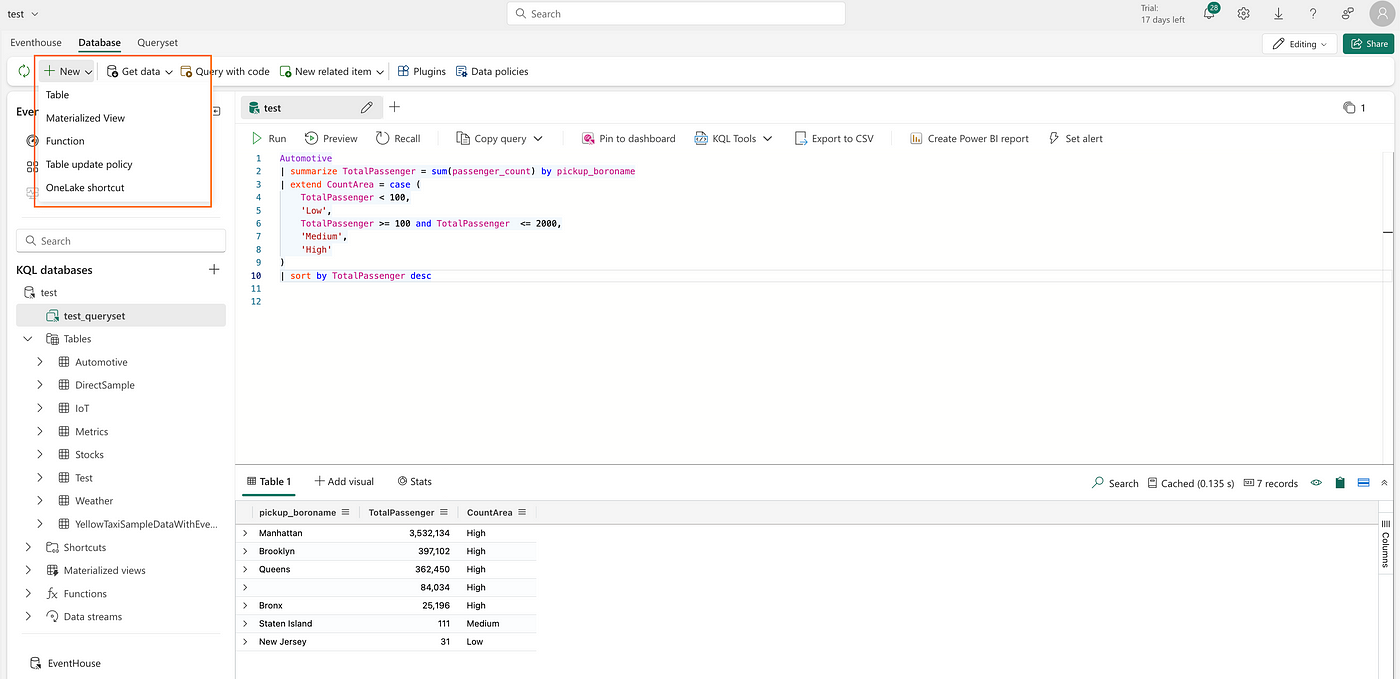Screen dimensions: 1400x679
Task: Click Set alert
Action: point(1075,139)
